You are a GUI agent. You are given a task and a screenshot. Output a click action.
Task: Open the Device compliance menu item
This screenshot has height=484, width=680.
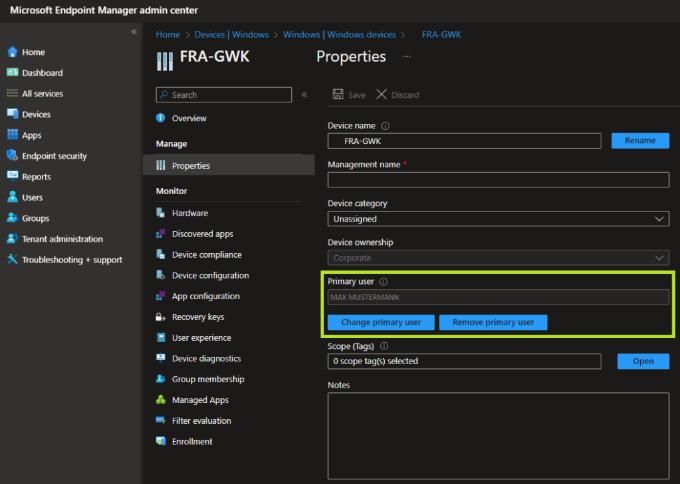point(206,255)
